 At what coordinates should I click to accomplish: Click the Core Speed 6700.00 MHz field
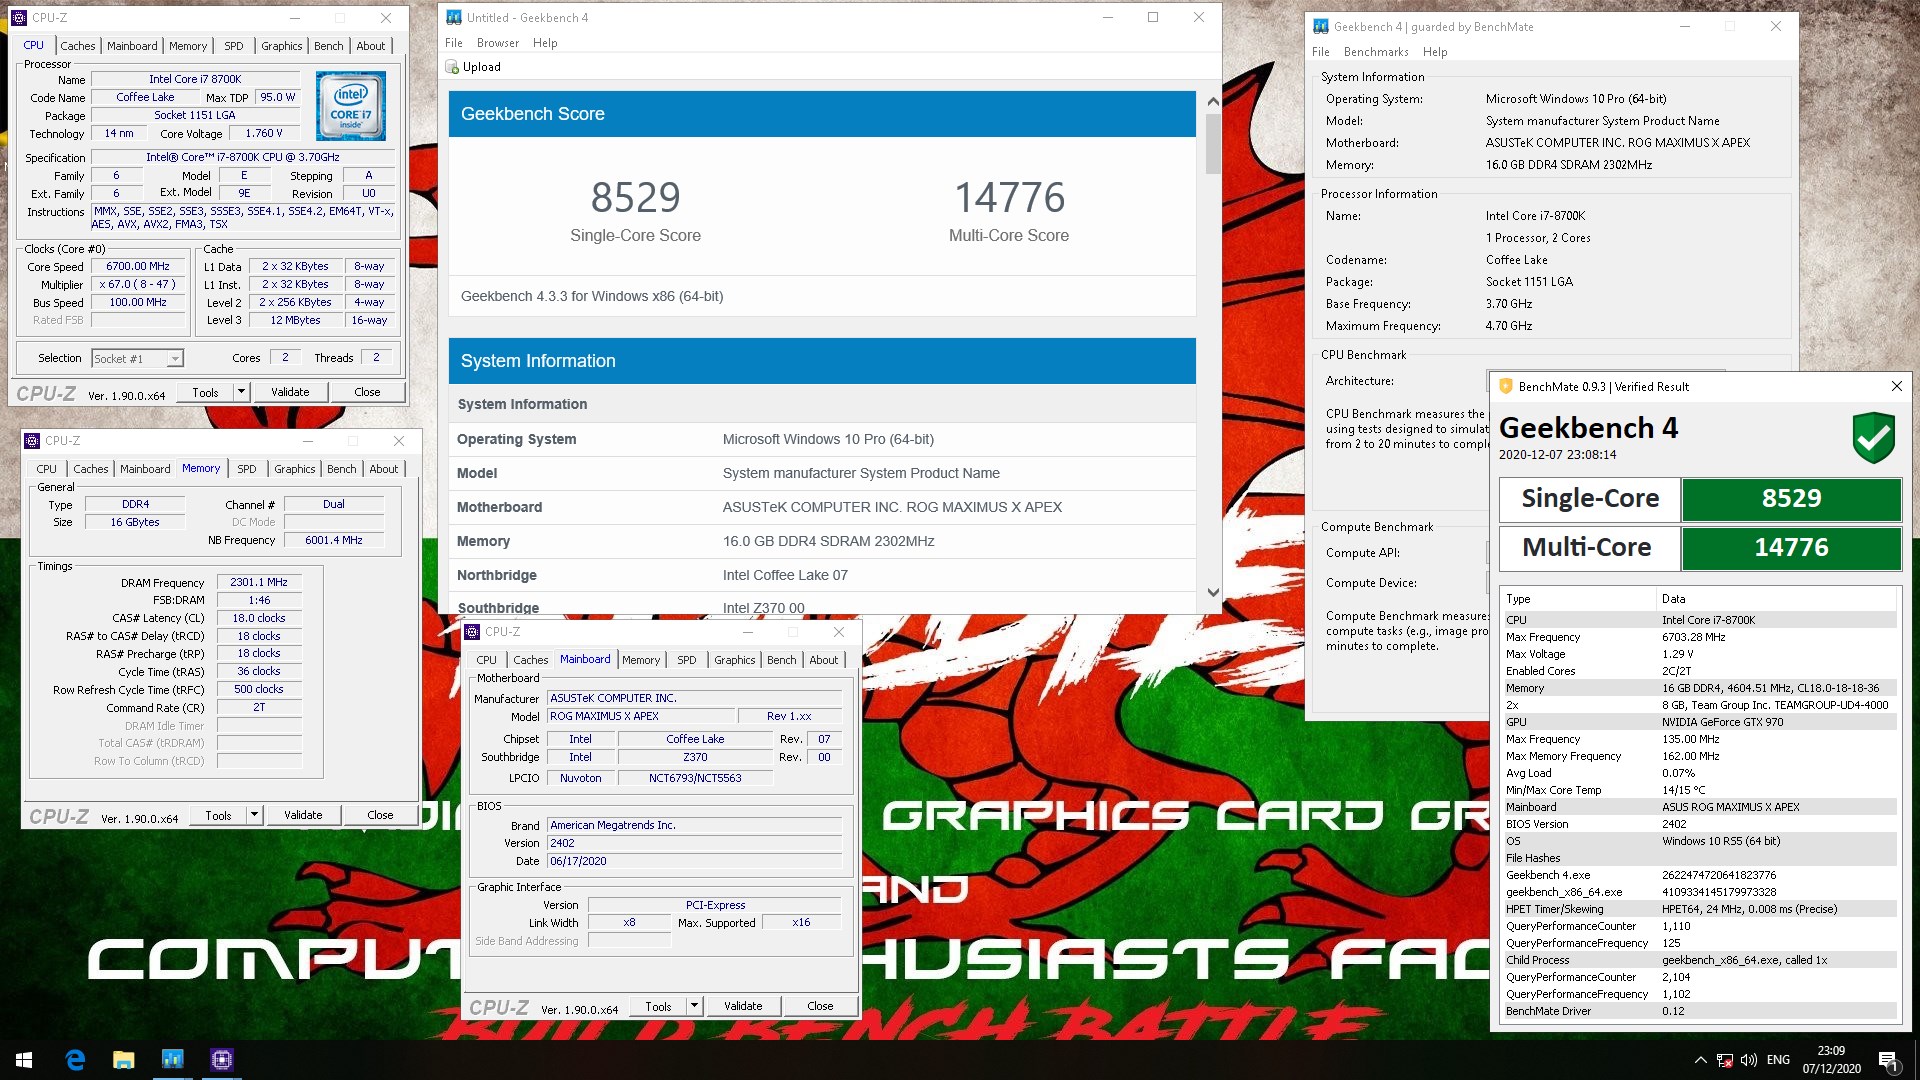click(x=138, y=266)
